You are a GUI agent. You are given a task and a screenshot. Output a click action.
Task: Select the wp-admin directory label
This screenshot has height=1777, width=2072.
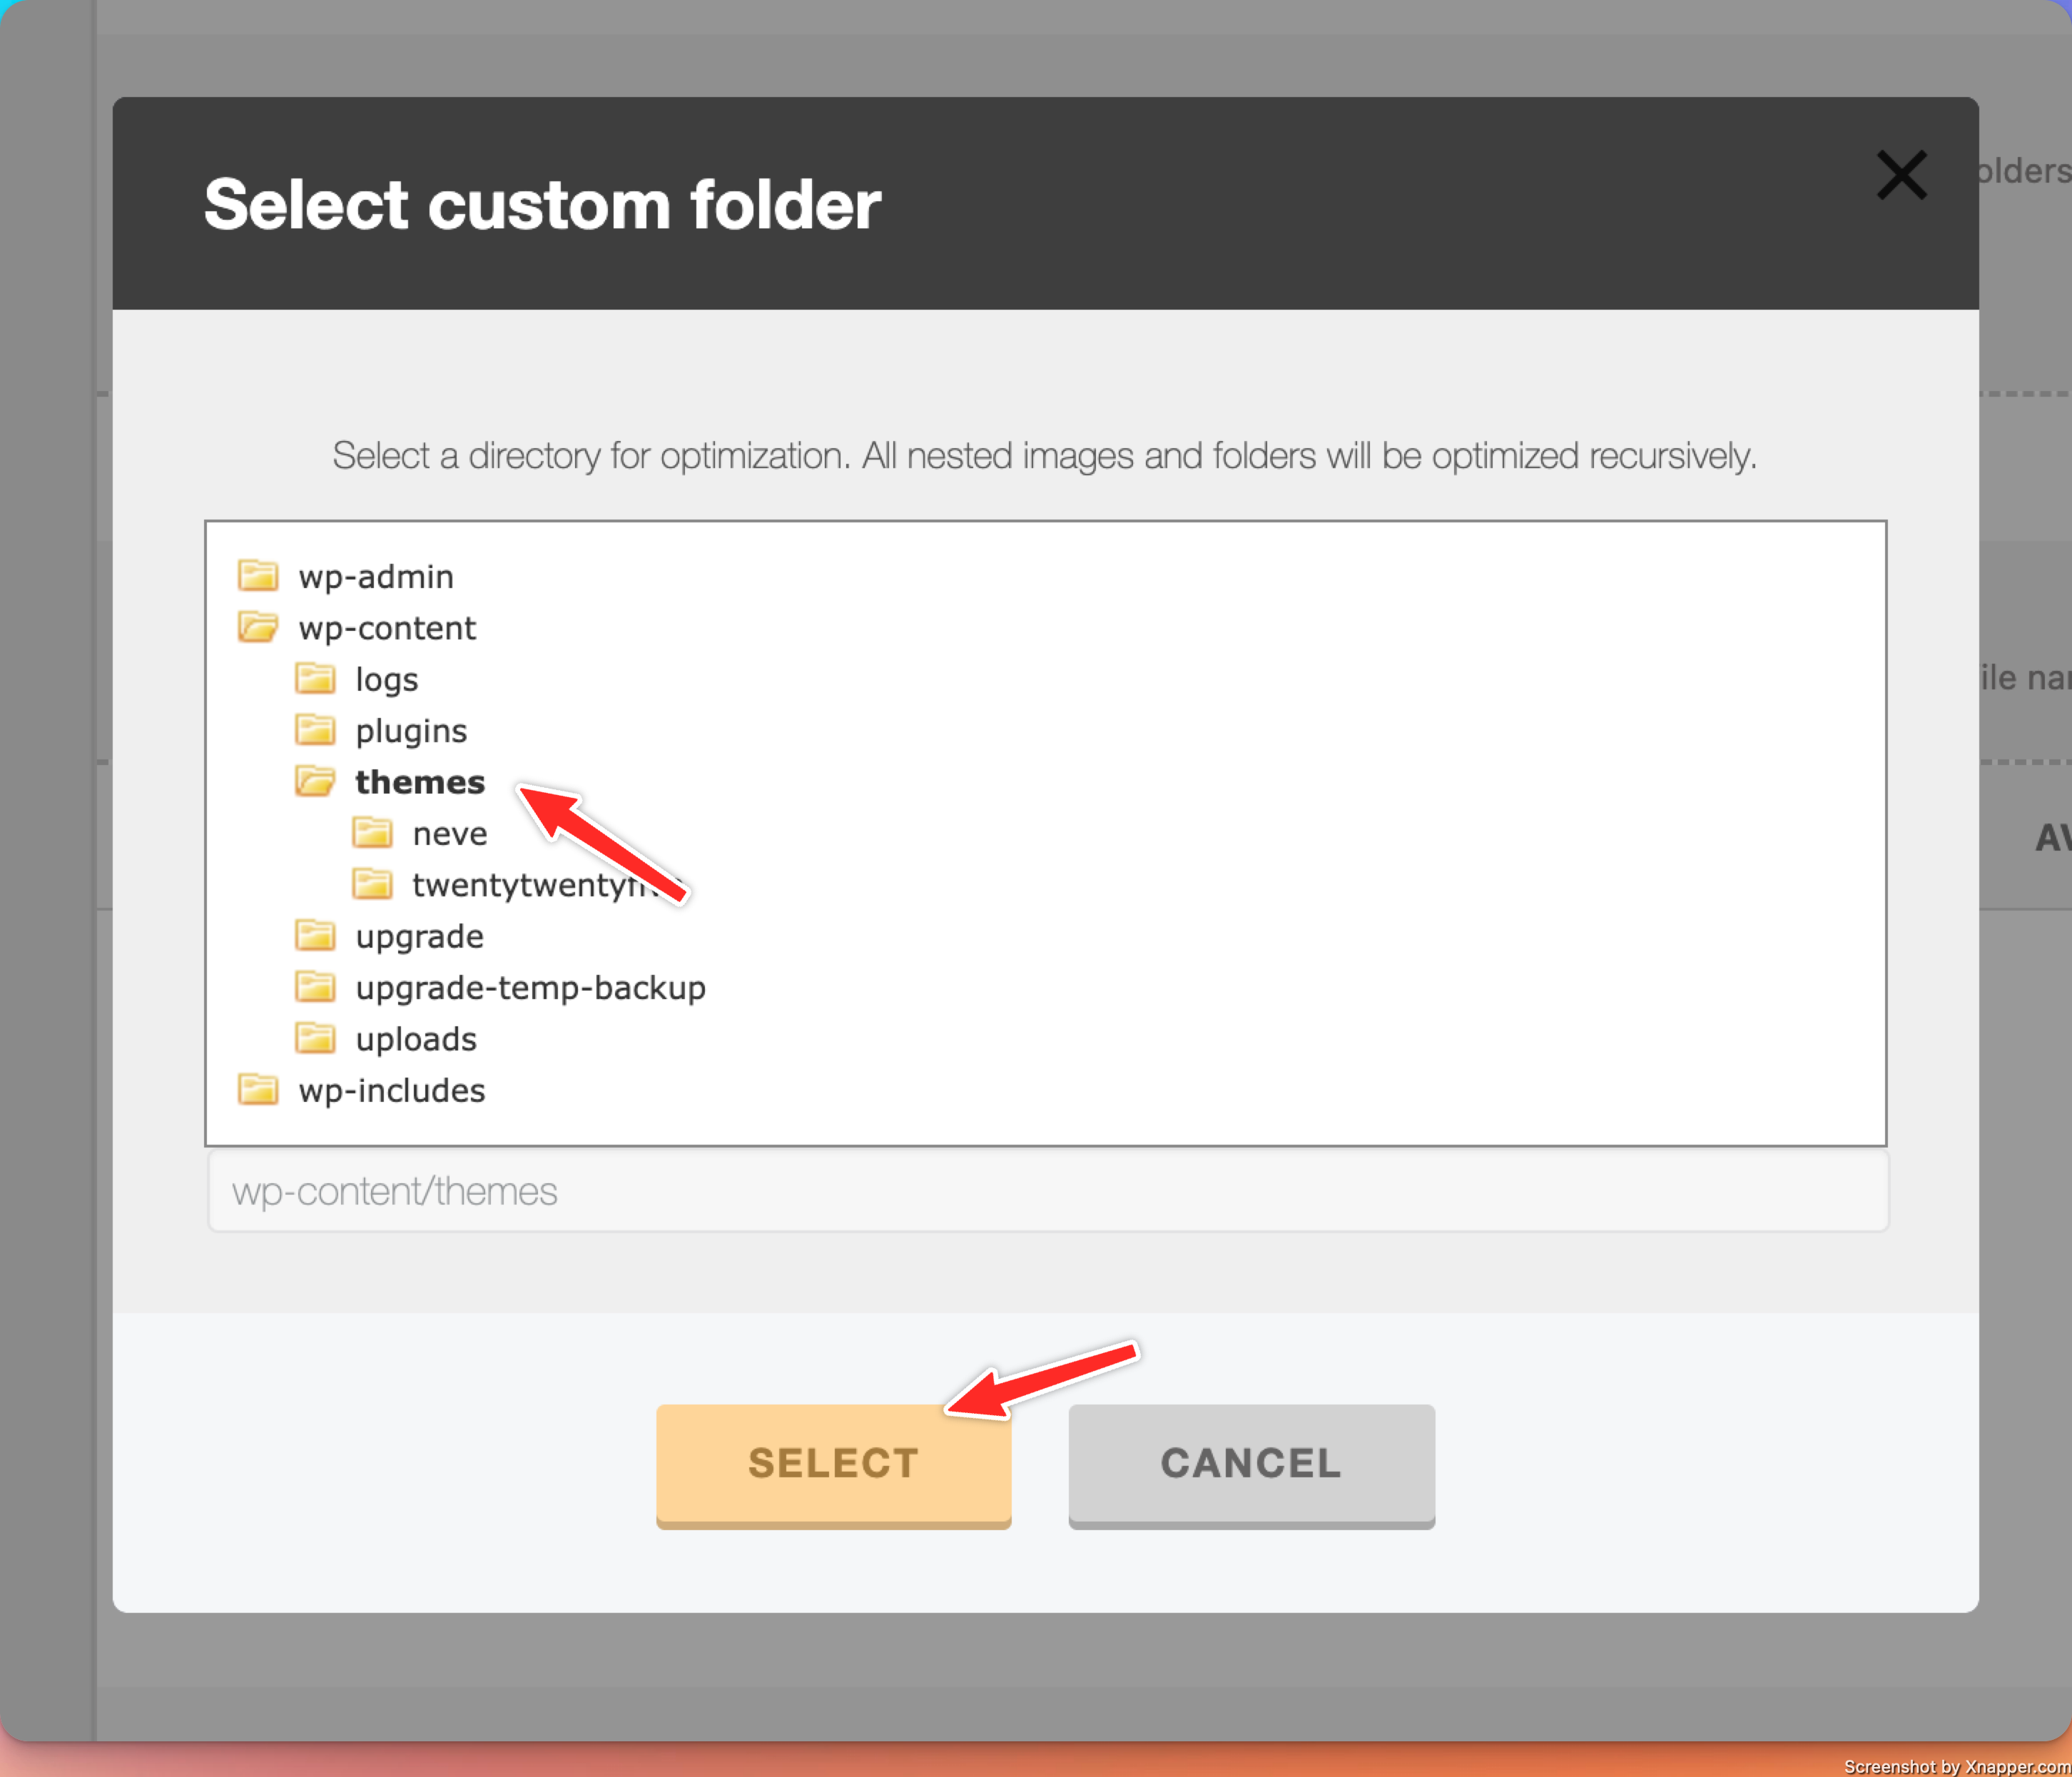coord(376,577)
